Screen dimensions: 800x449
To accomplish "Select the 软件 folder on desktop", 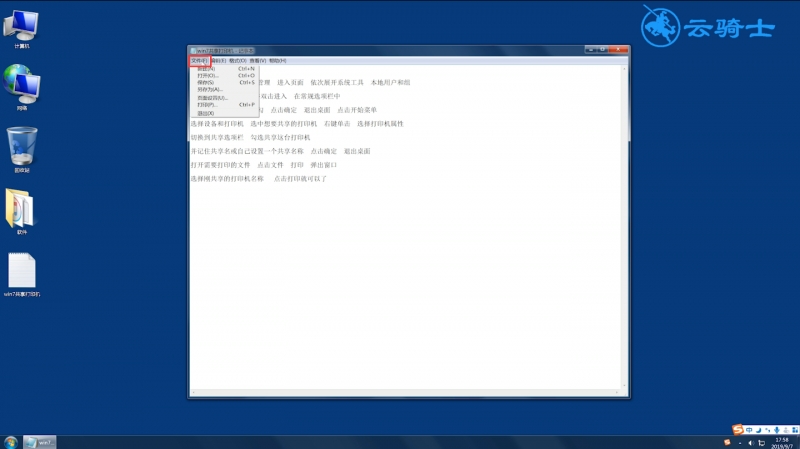I will pos(21,211).
